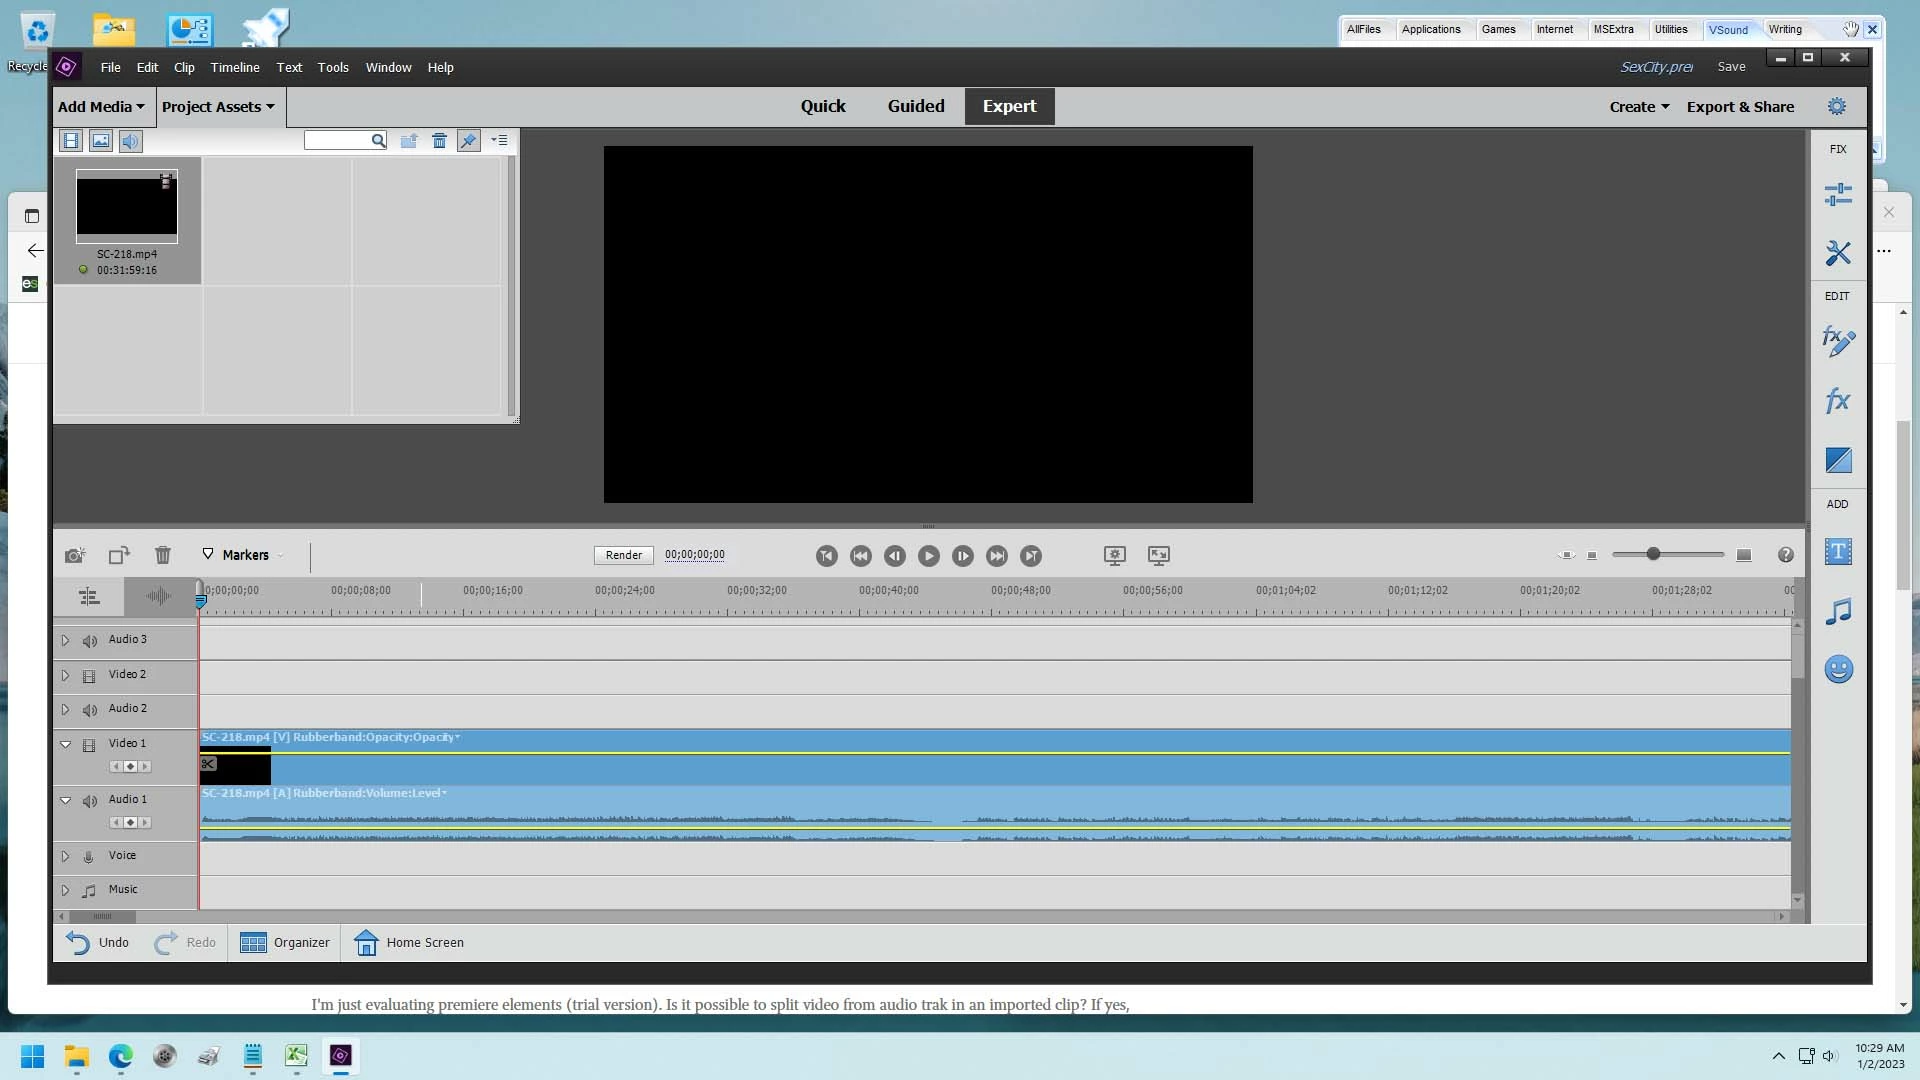
Task: Switch to the Guided tab
Action: click(x=915, y=106)
